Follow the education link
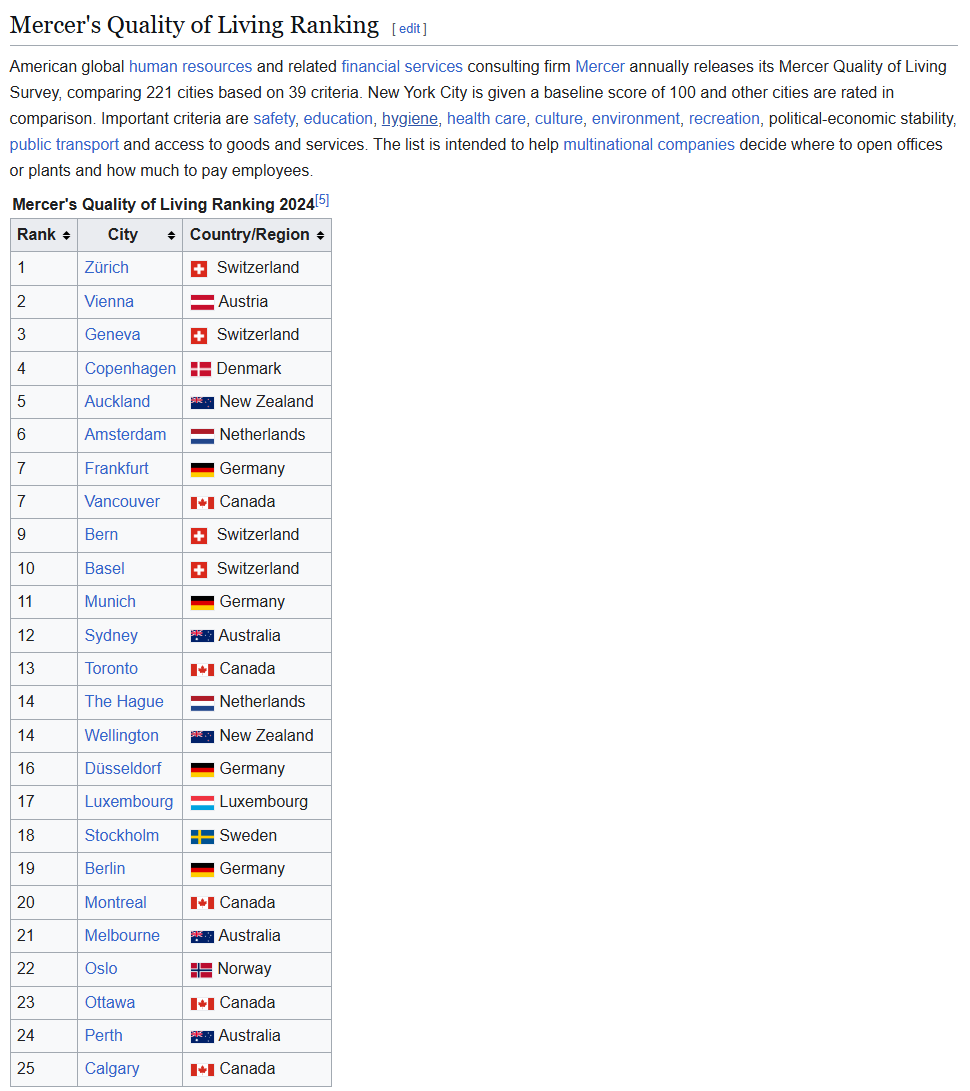This screenshot has width=970, height=1091. pos(338,119)
